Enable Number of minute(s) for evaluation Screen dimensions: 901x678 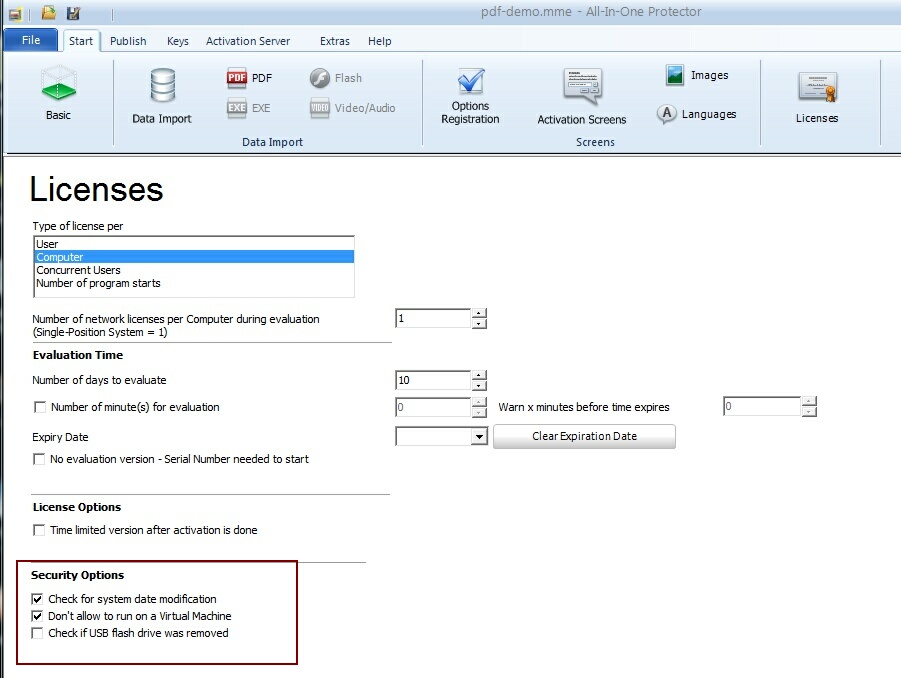pos(40,407)
